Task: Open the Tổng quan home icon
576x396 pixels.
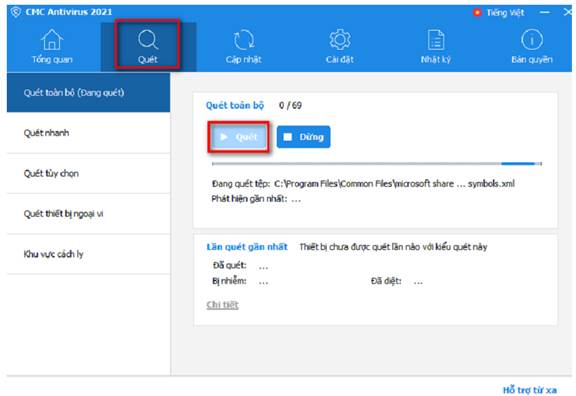Action: 52,40
